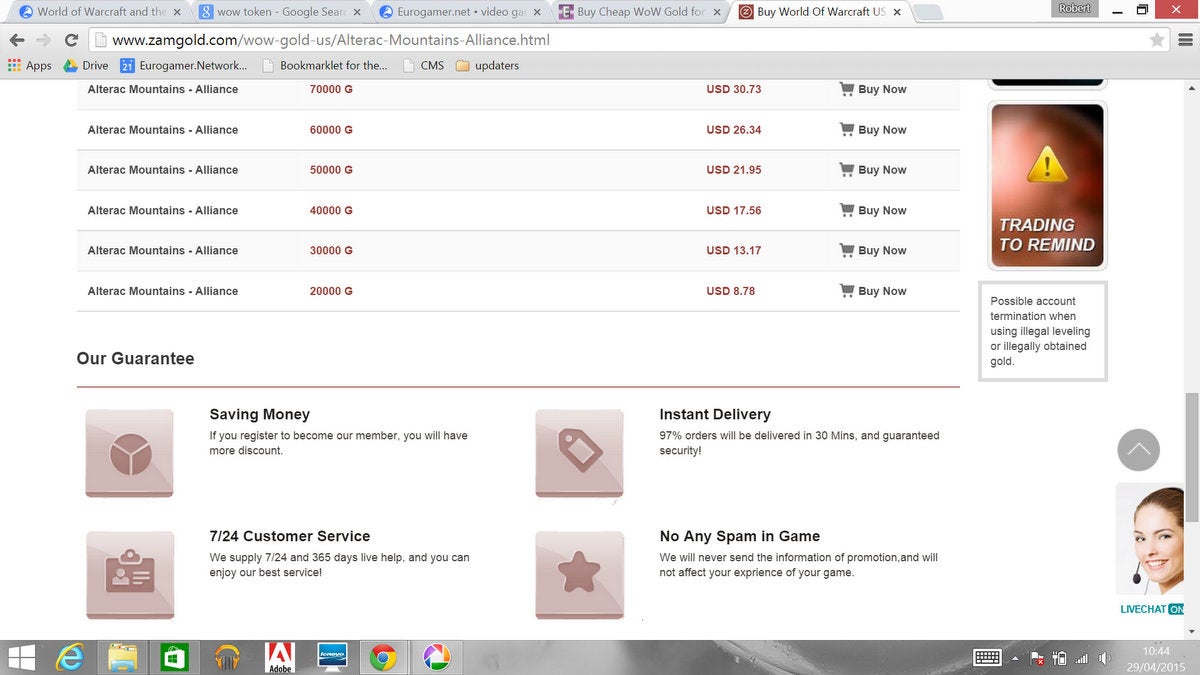Viewport: 1200px width, 675px height.
Task: Open the Lenovo taskbar app
Action: coord(331,657)
